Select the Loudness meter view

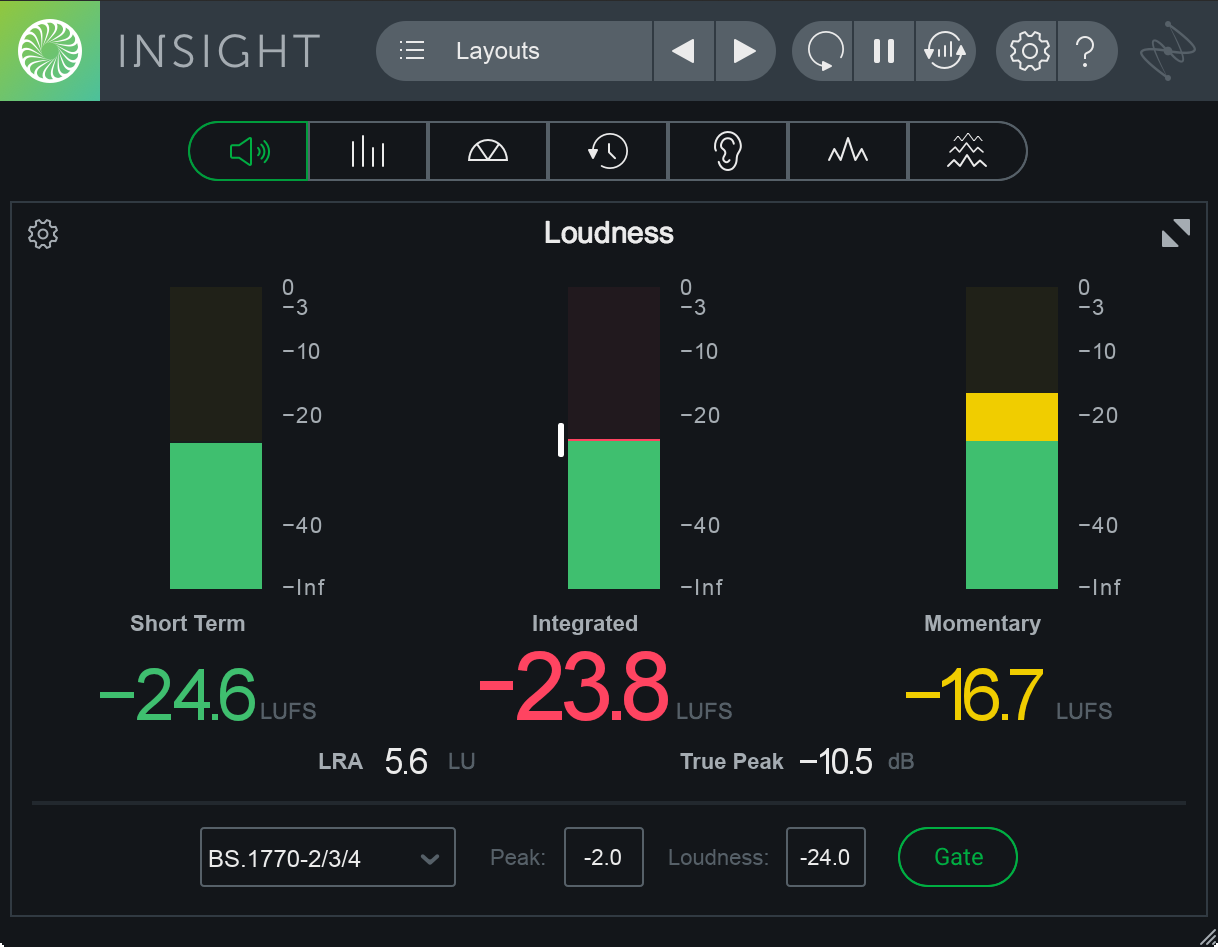tap(248, 151)
